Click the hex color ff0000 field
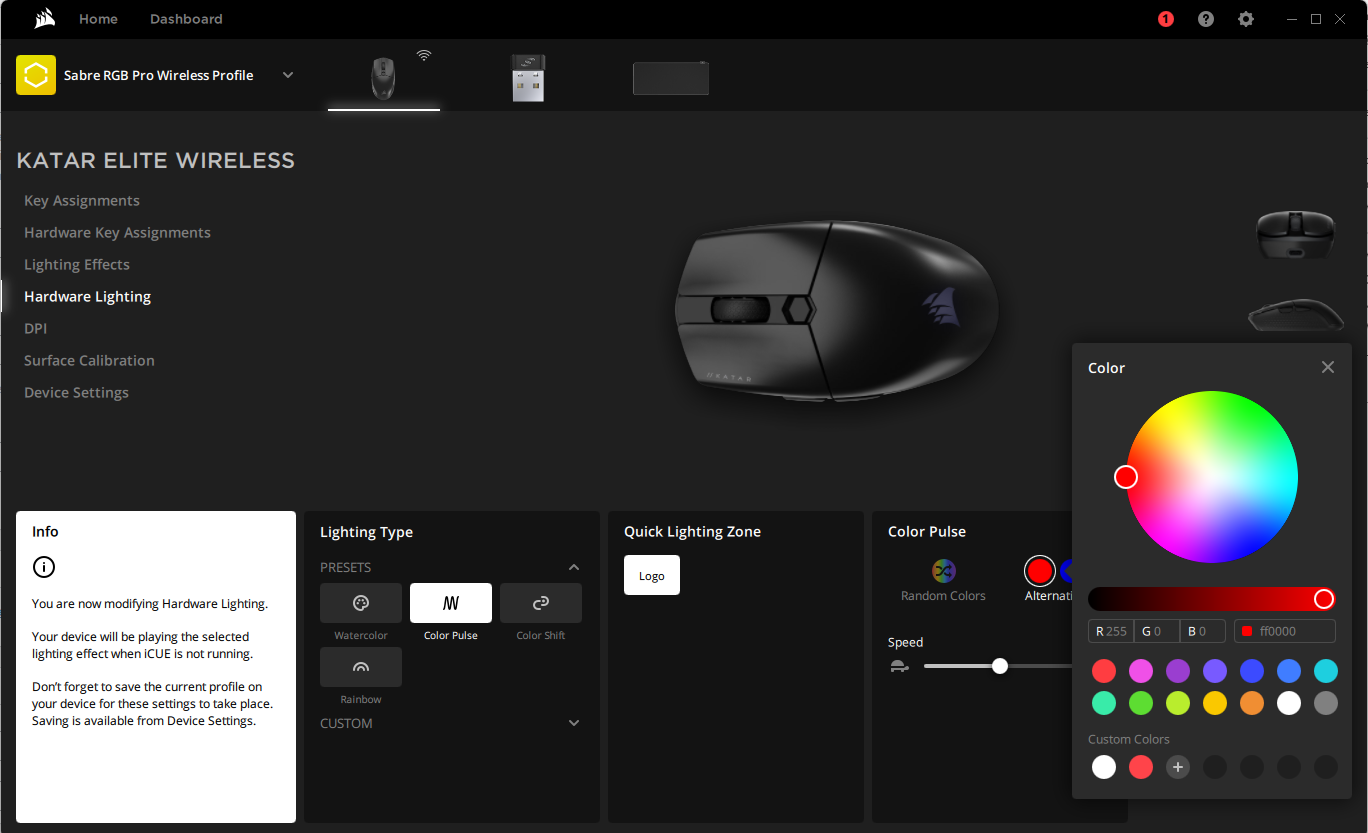 click(x=1285, y=631)
